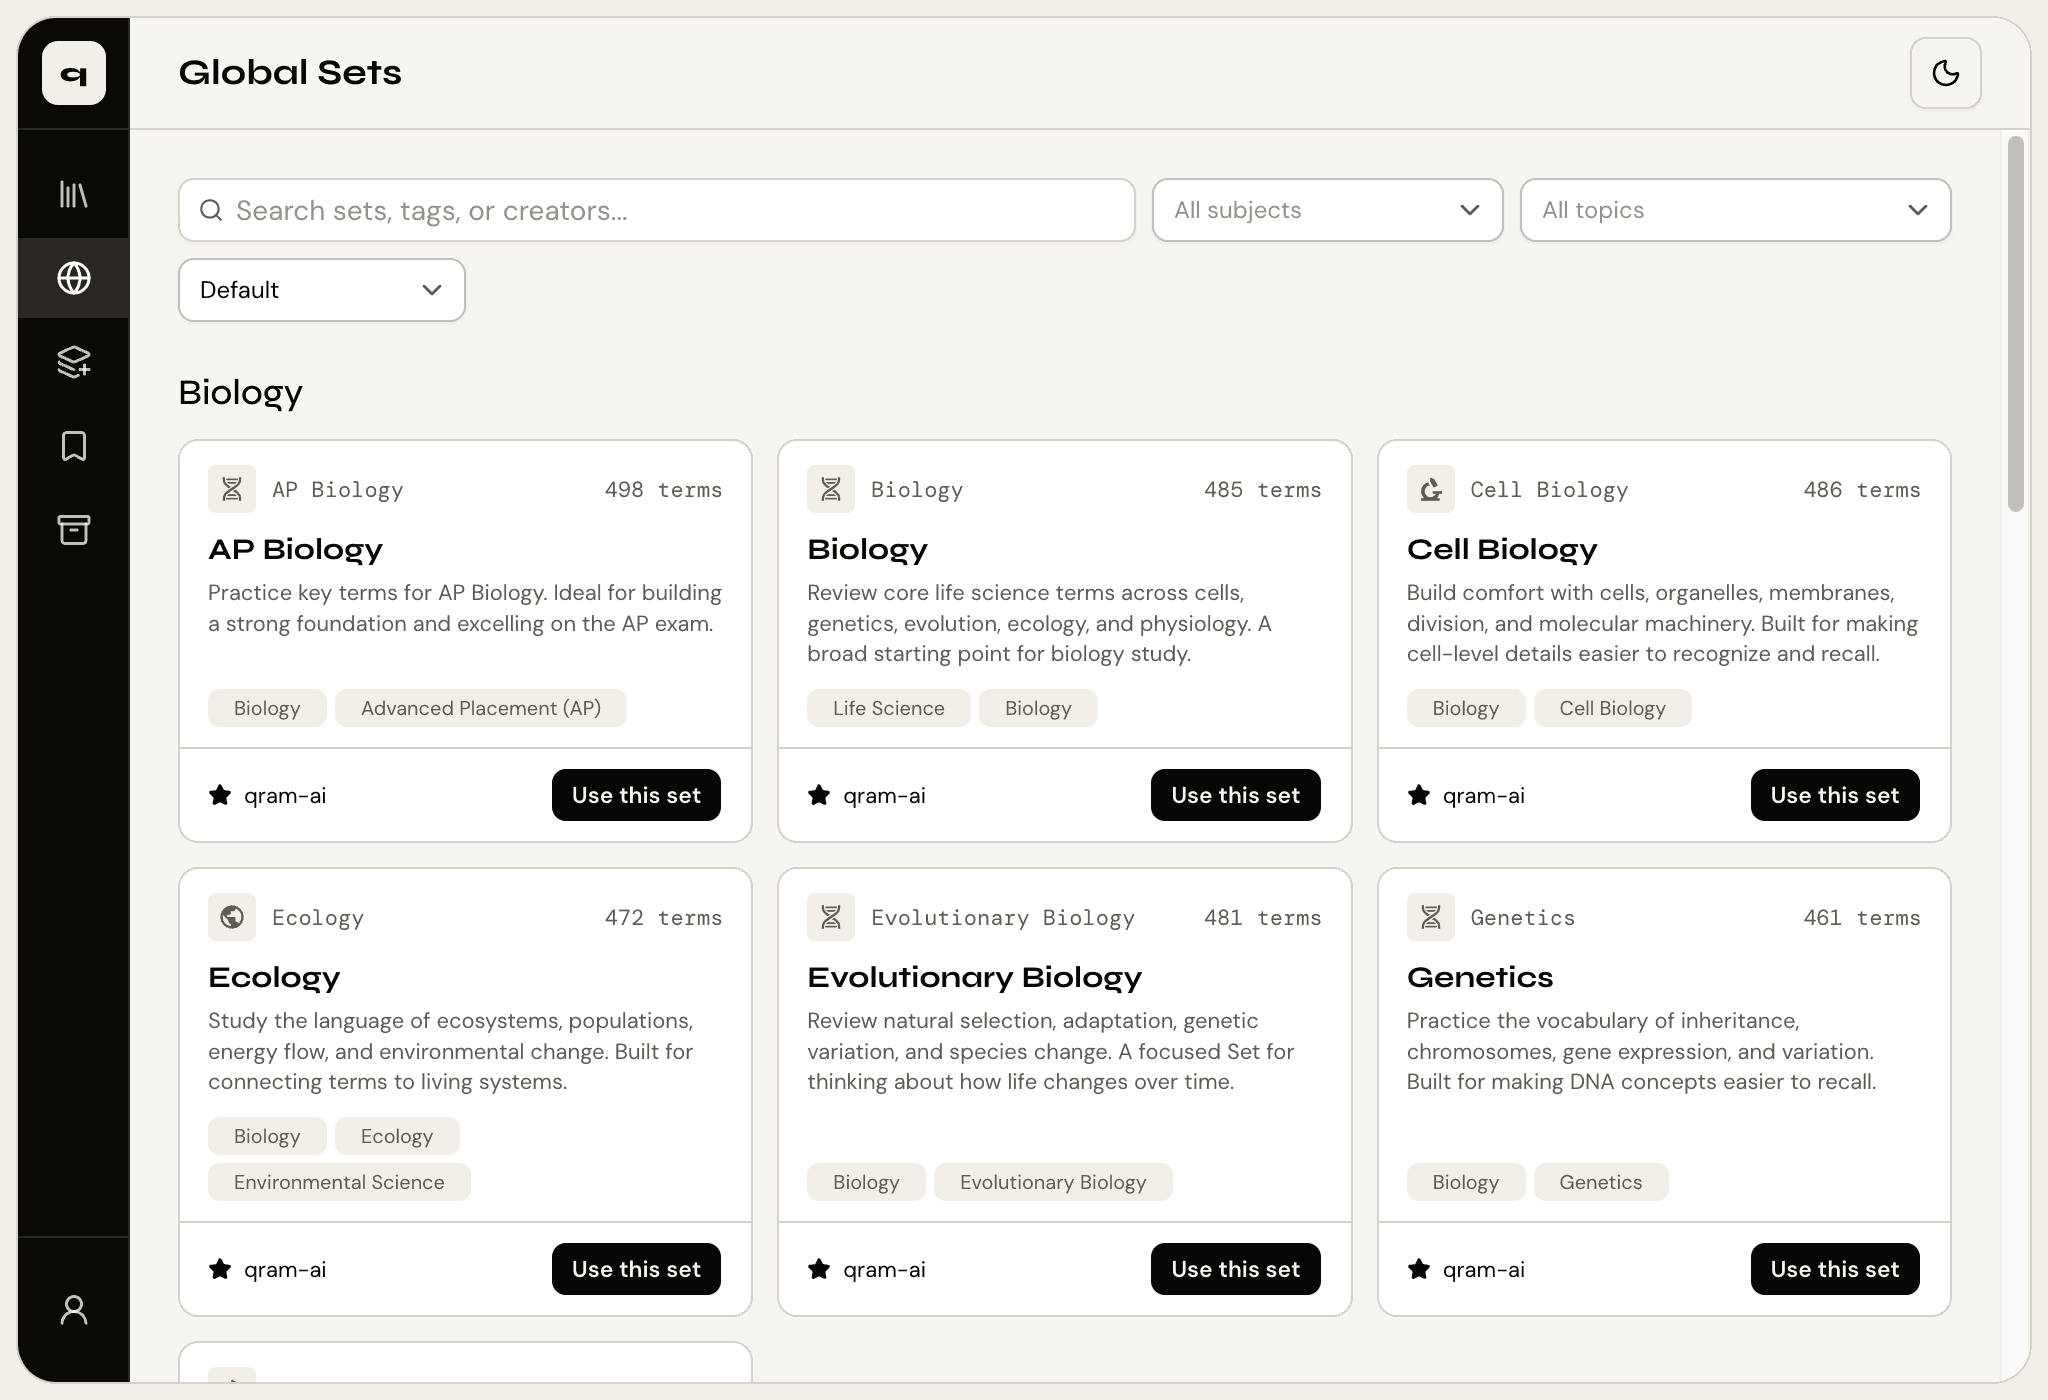This screenshot has height=1400, width=2048.
Task: Click the Biology card DNA icon
Action: click(831, 489)
